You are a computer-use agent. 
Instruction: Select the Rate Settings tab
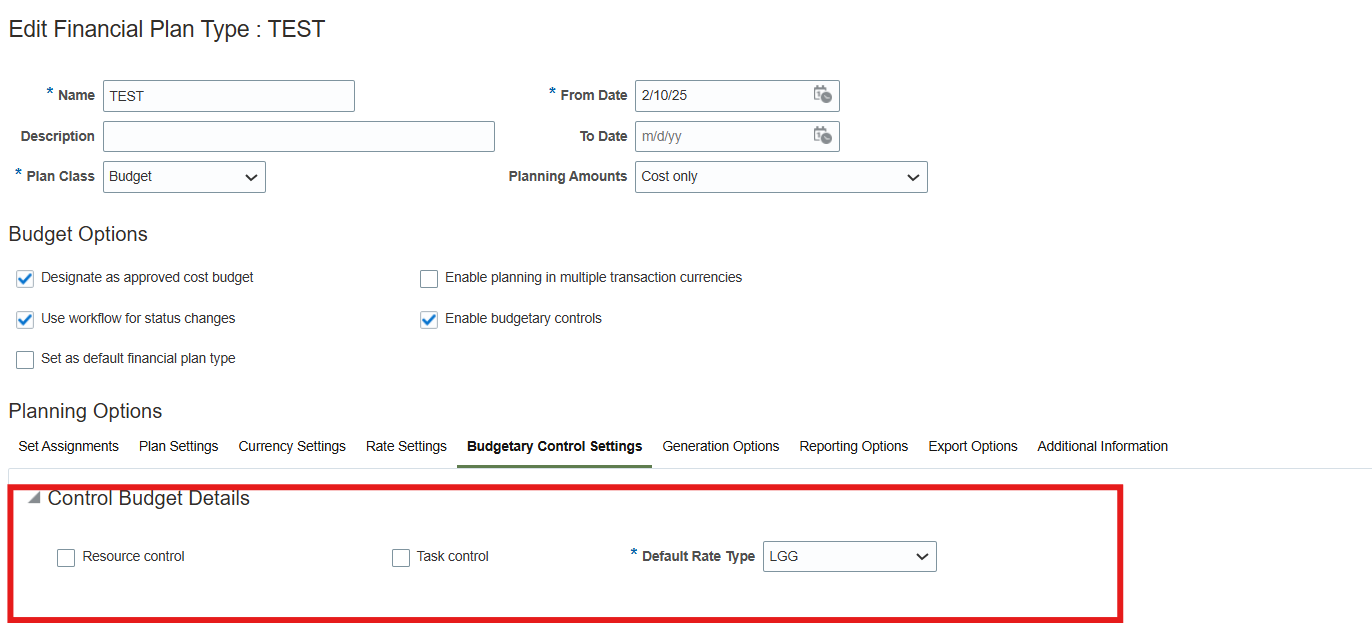(x=406, y=446)
